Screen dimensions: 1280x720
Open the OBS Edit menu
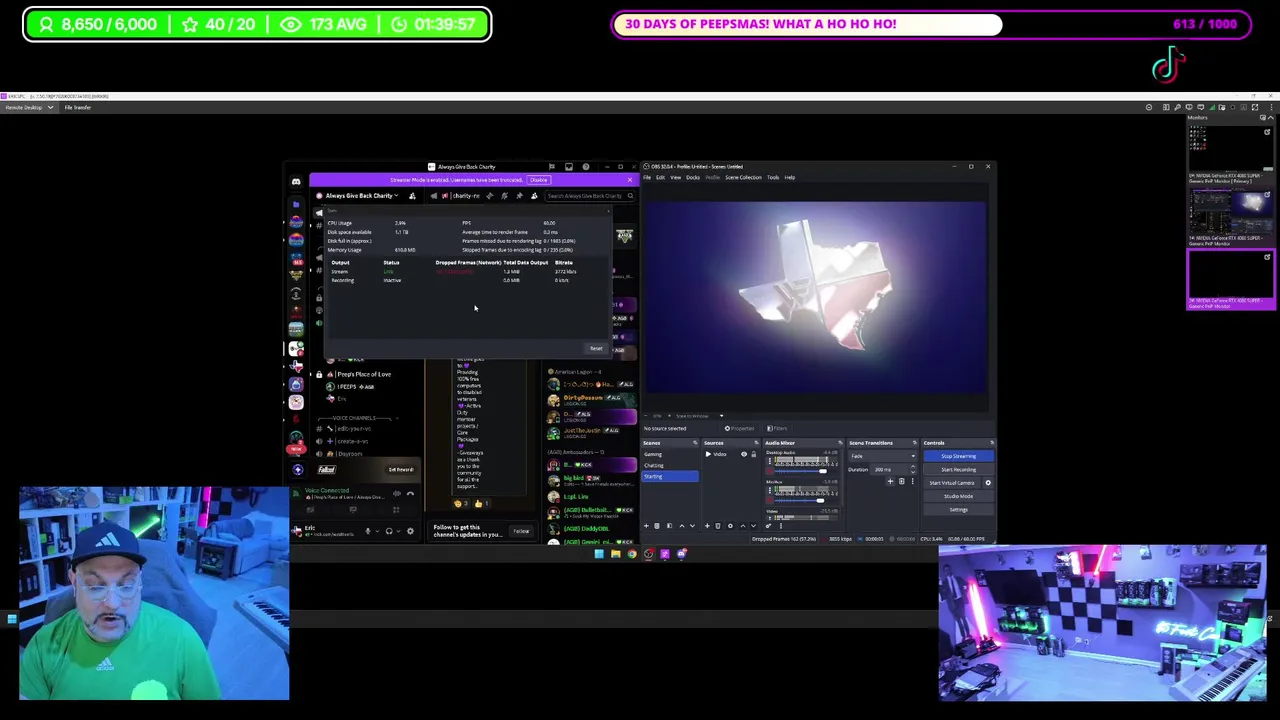660,177
